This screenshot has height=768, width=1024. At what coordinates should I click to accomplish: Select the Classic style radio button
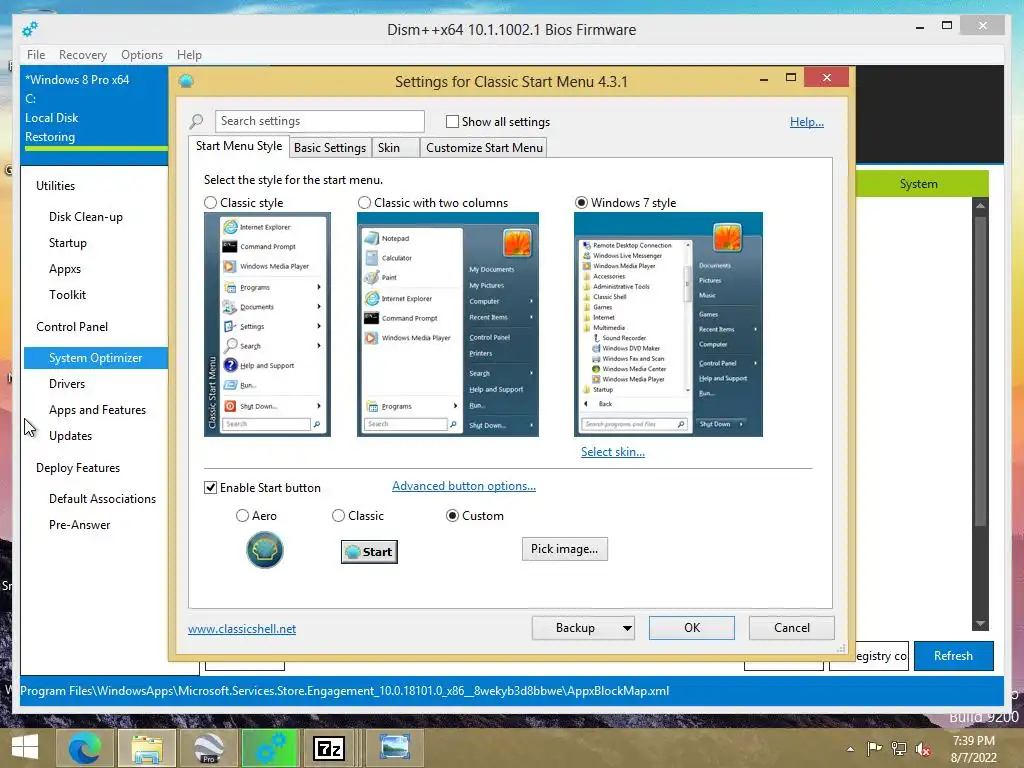click(x=210, y=202)
